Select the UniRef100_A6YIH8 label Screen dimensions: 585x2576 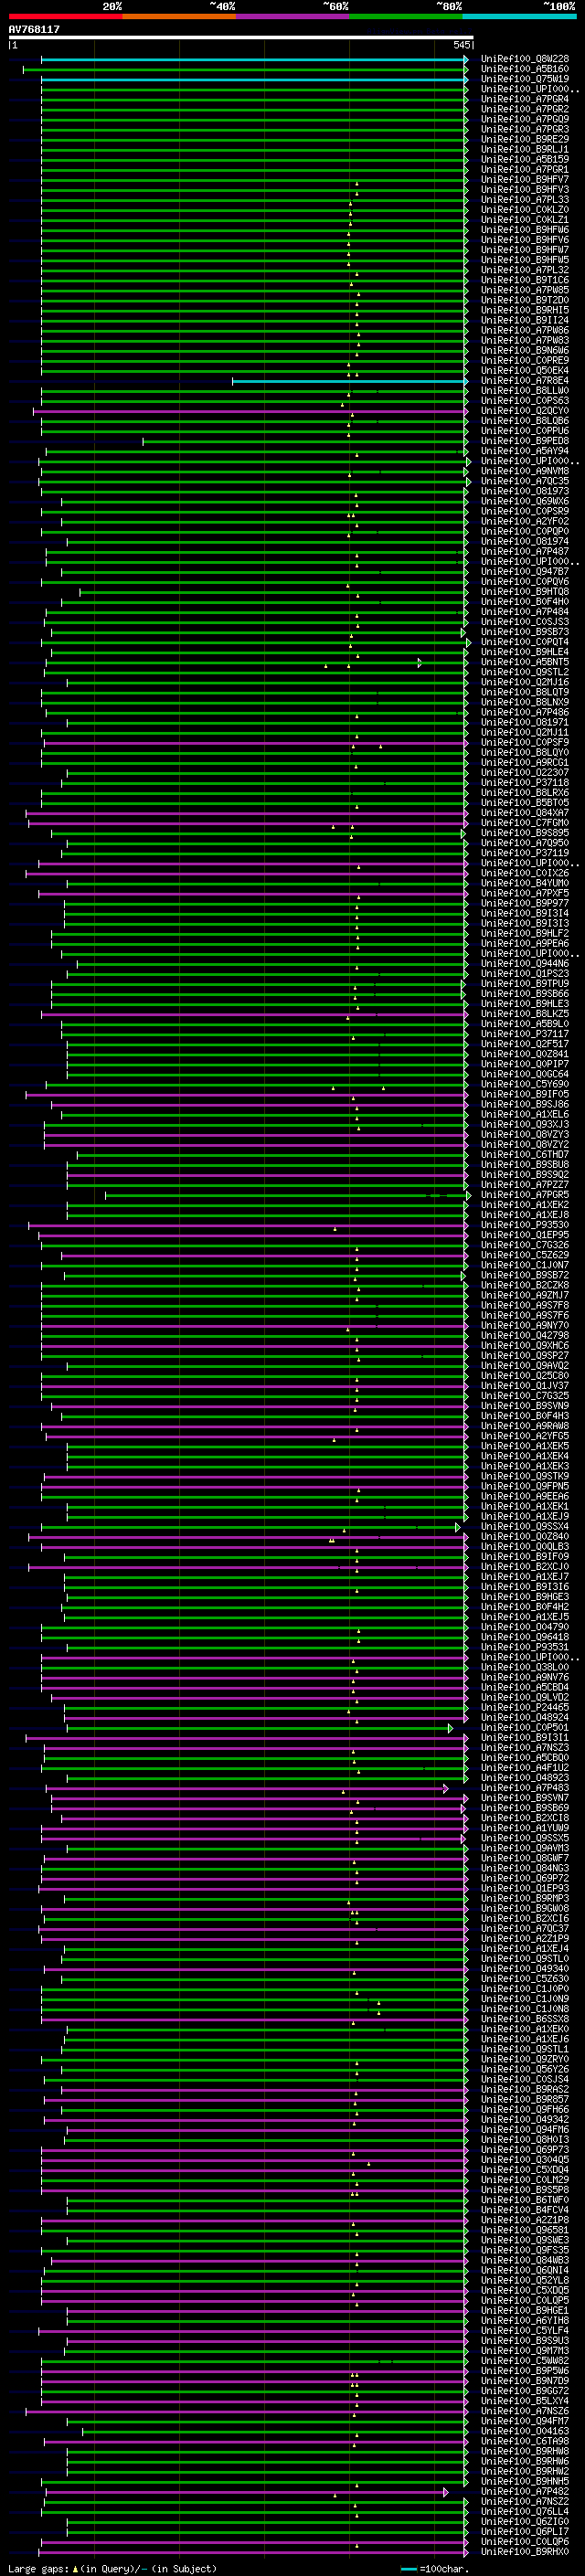tap(525, 2320)
